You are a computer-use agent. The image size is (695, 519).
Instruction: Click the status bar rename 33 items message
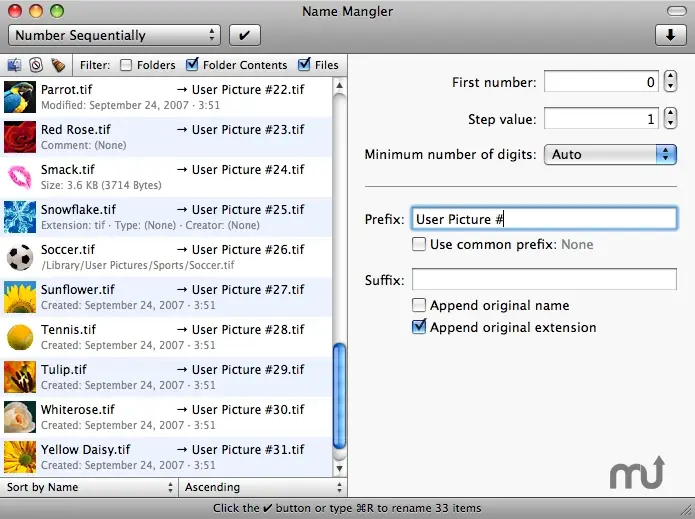click(347, 508)
